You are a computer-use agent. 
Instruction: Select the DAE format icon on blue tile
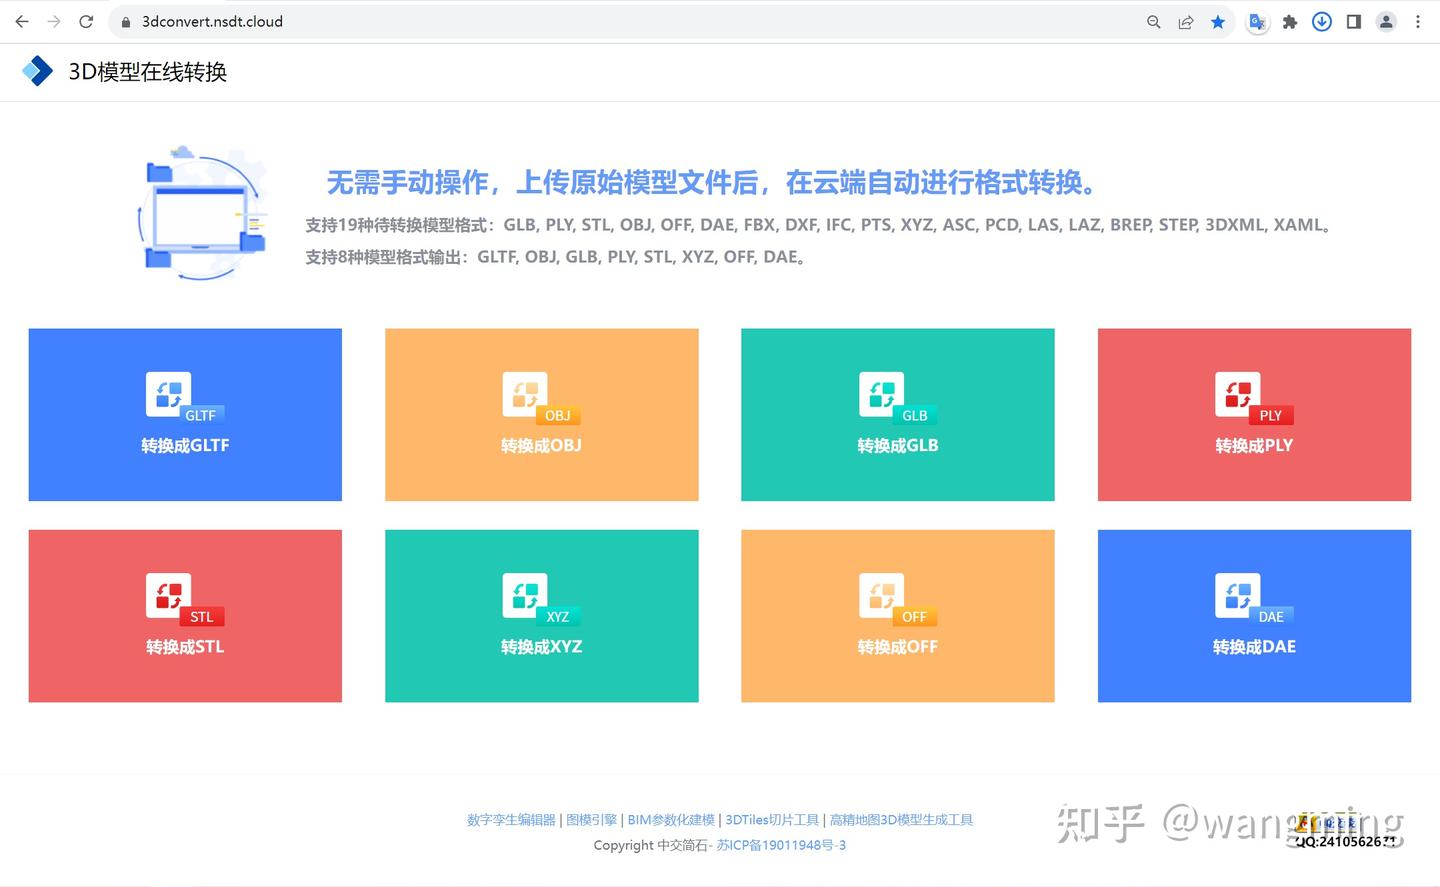[x=1237, y=594]
